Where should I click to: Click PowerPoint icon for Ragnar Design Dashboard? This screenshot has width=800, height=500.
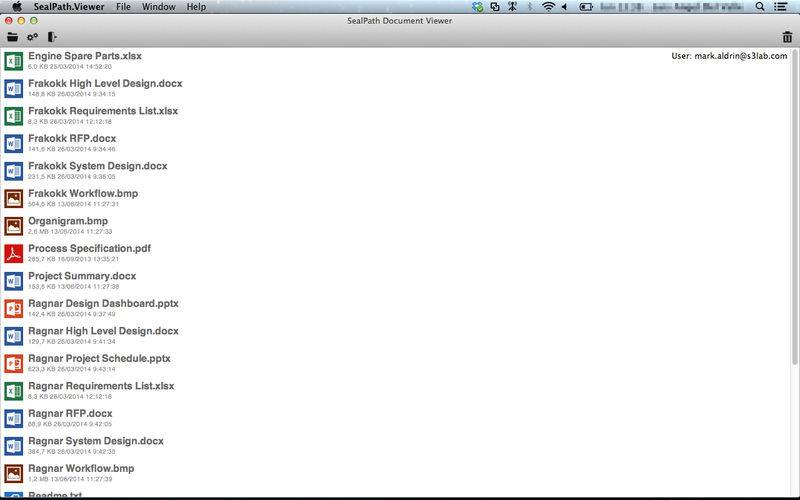pyautogui.click(x=14, y=309)
